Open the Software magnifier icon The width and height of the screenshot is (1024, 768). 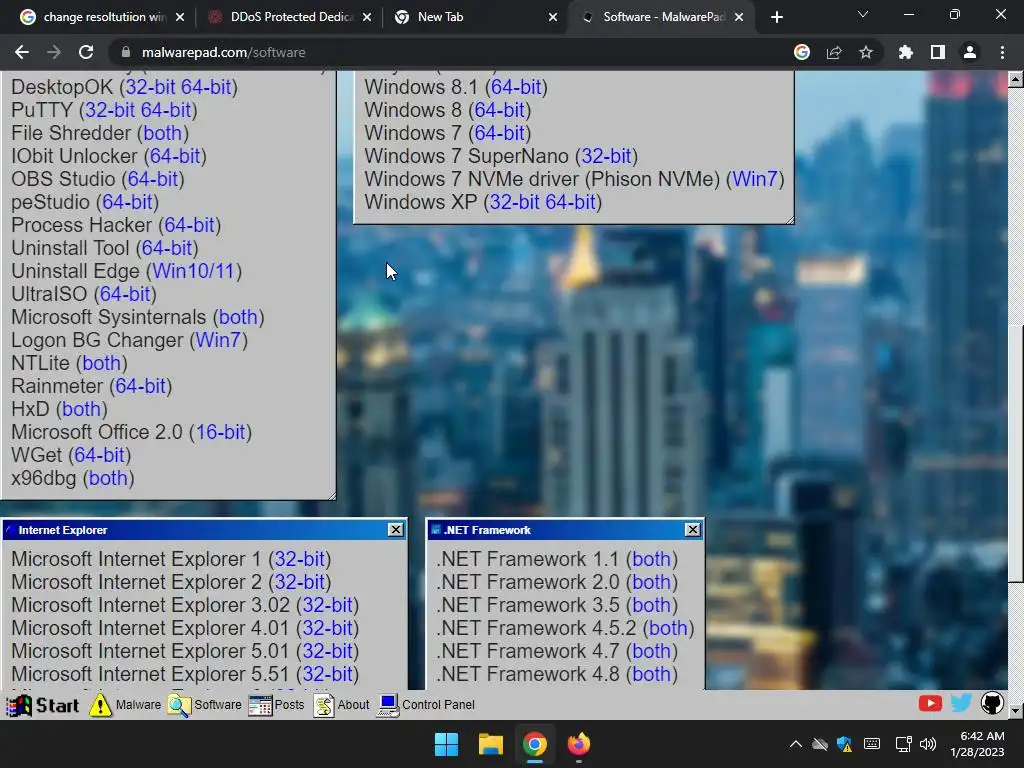tap(179, 705)
